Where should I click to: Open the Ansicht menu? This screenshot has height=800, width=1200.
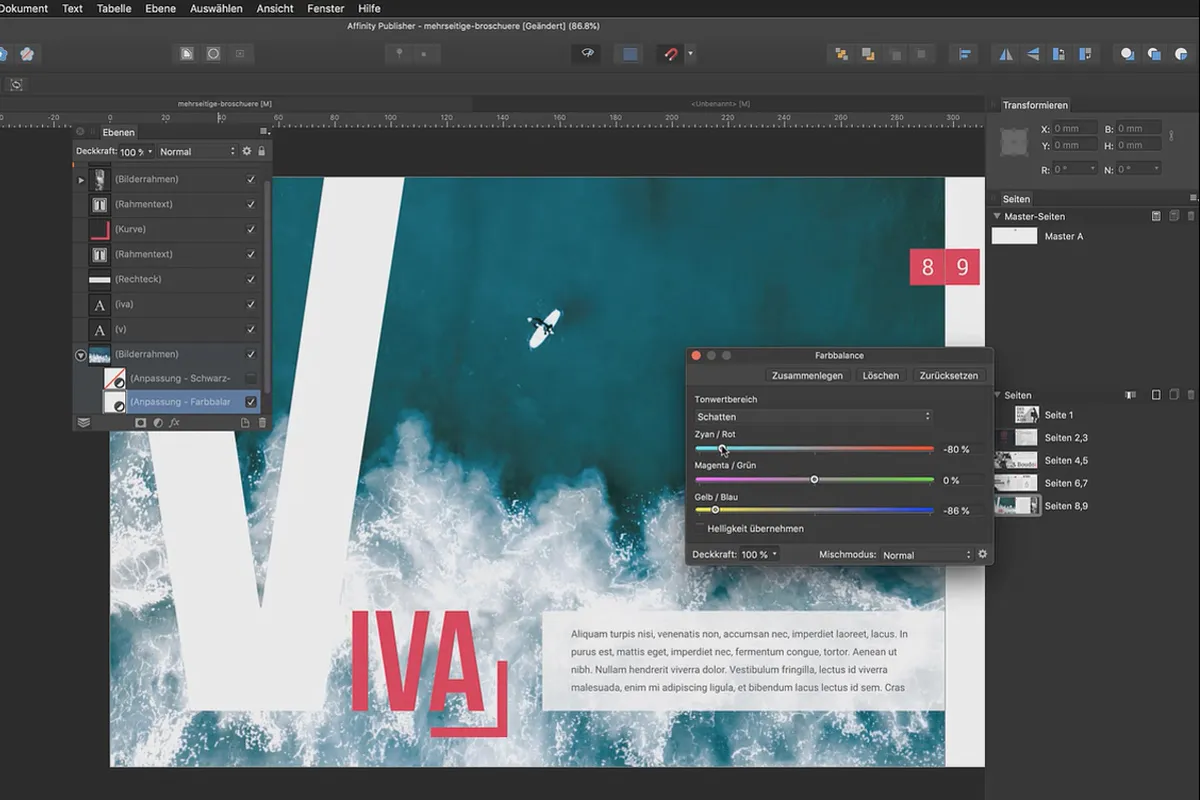(x=275, y=8)
